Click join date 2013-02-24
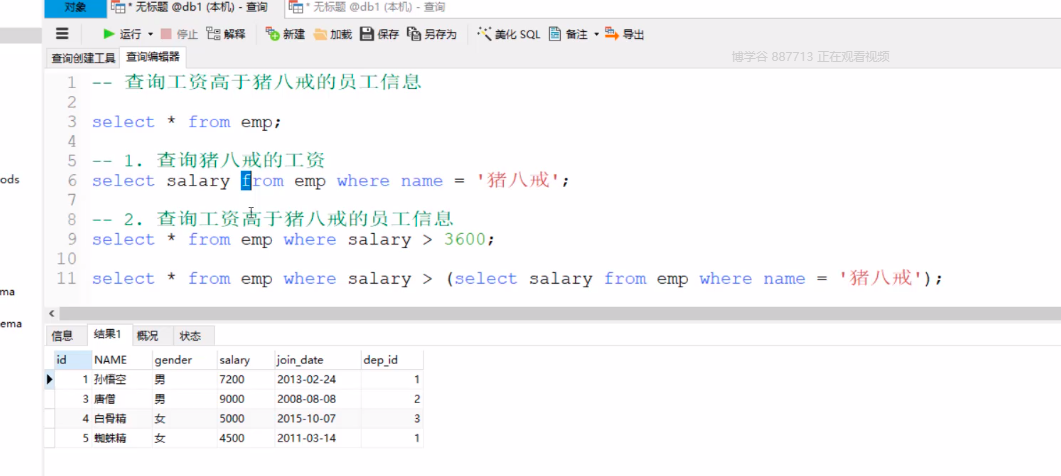Screen dimensions: 1061x476 tap(317, 379)
